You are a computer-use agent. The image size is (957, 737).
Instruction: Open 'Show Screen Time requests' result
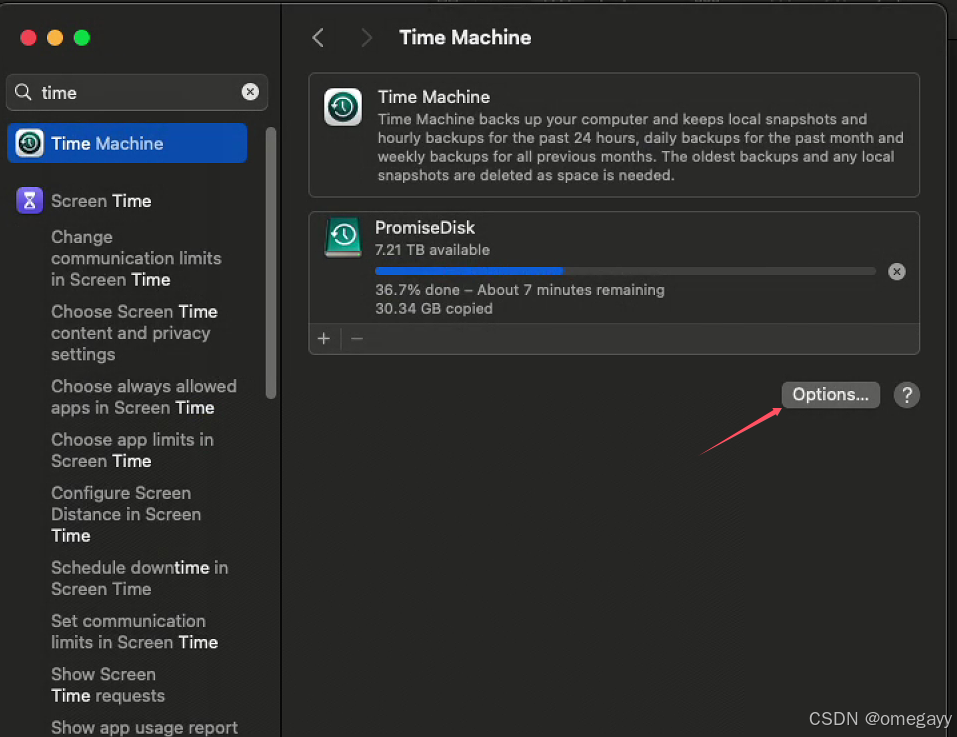[x=108, y=685]
